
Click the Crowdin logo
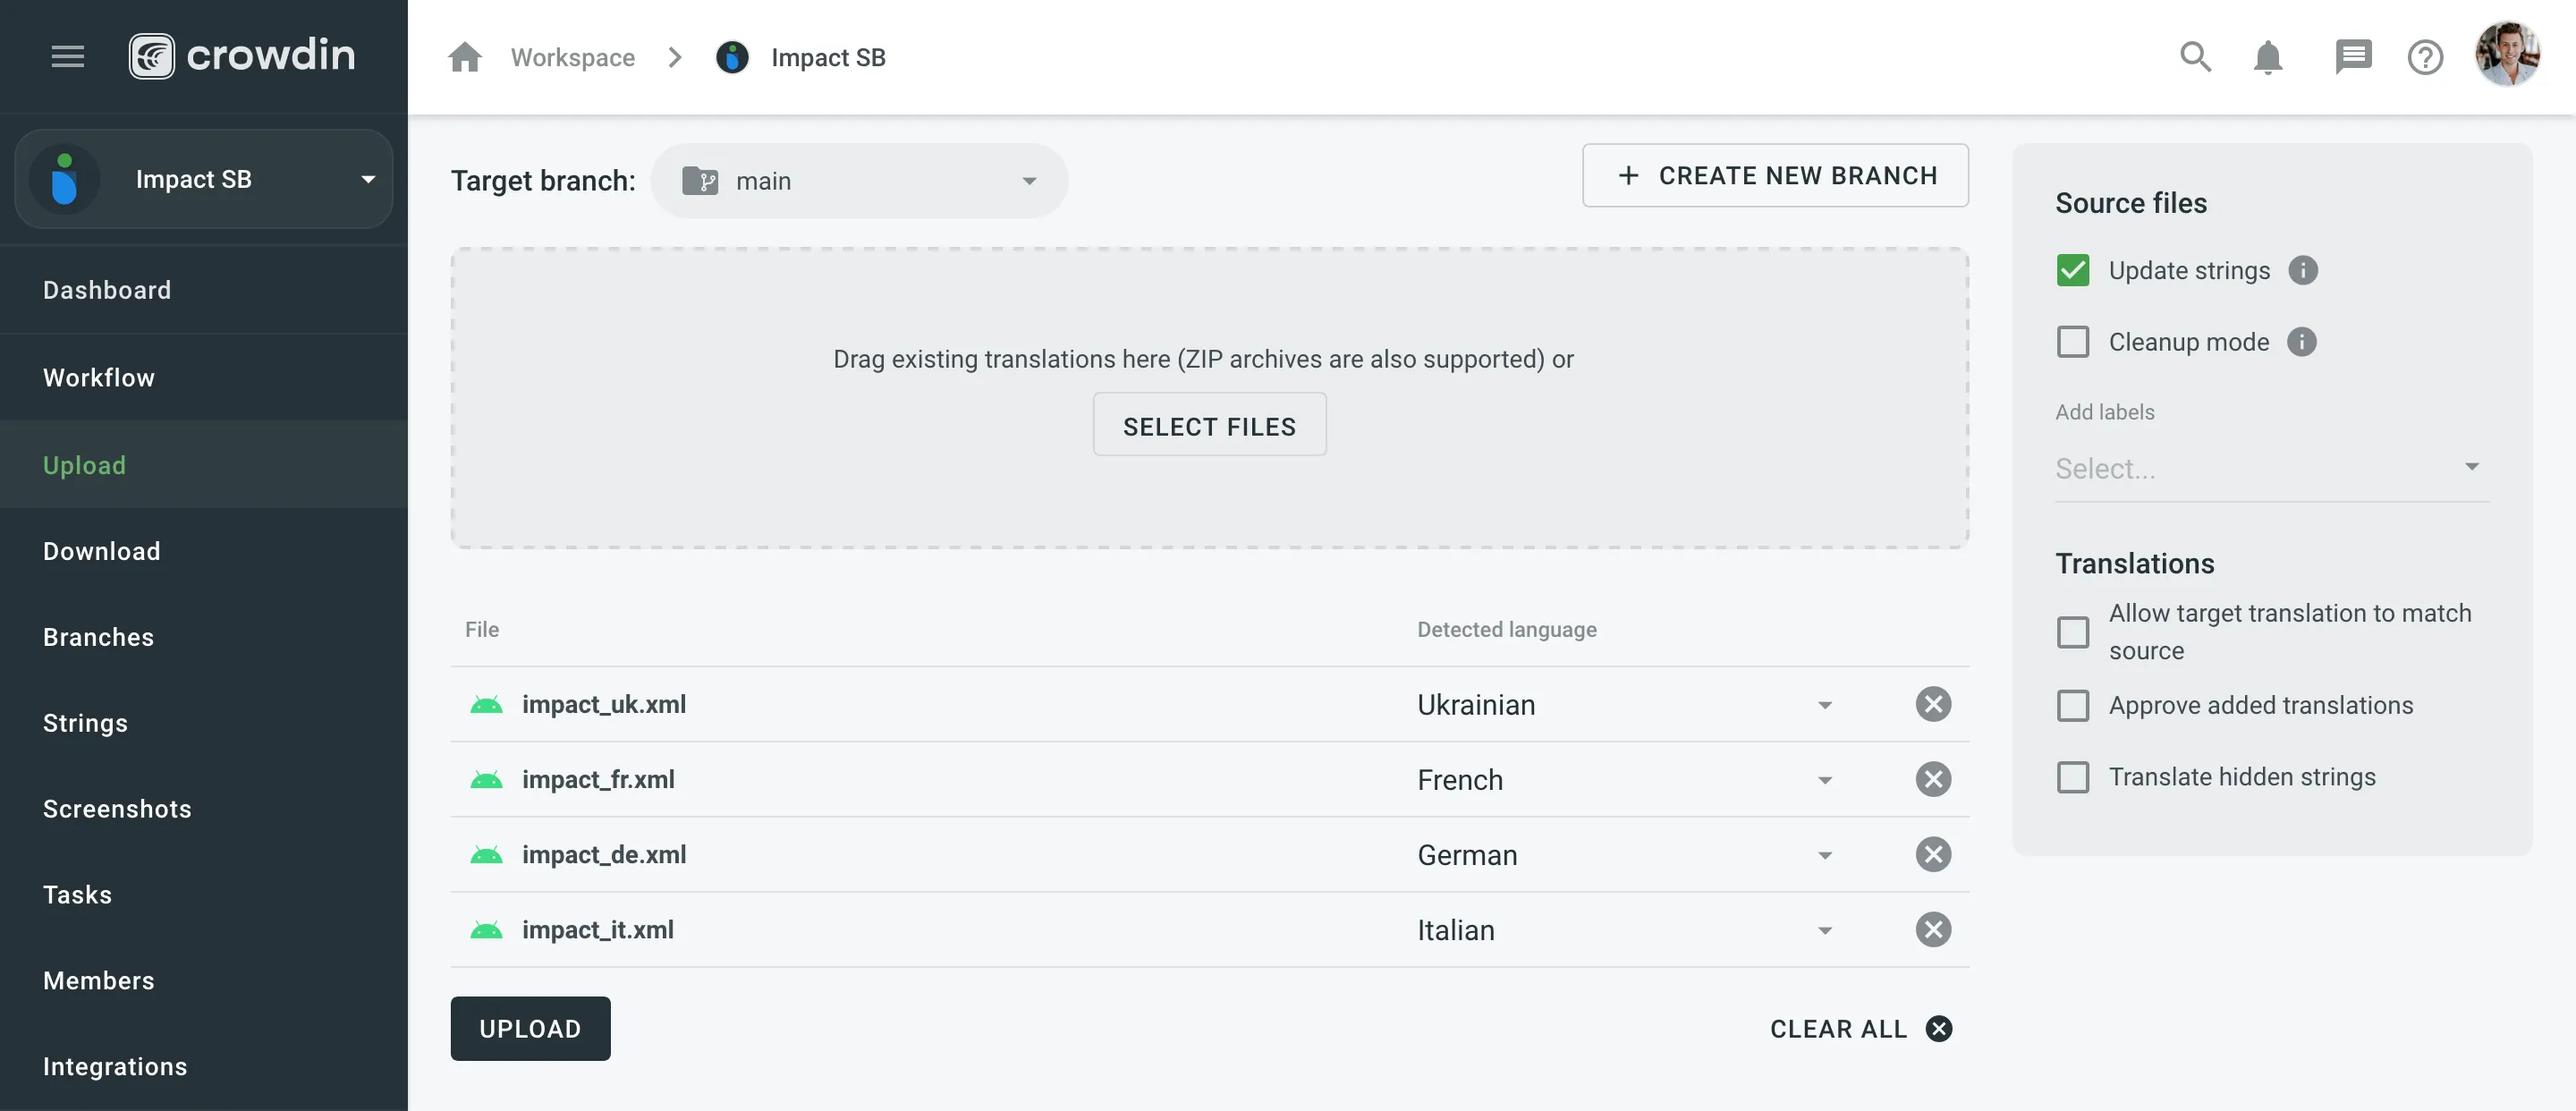242,55
